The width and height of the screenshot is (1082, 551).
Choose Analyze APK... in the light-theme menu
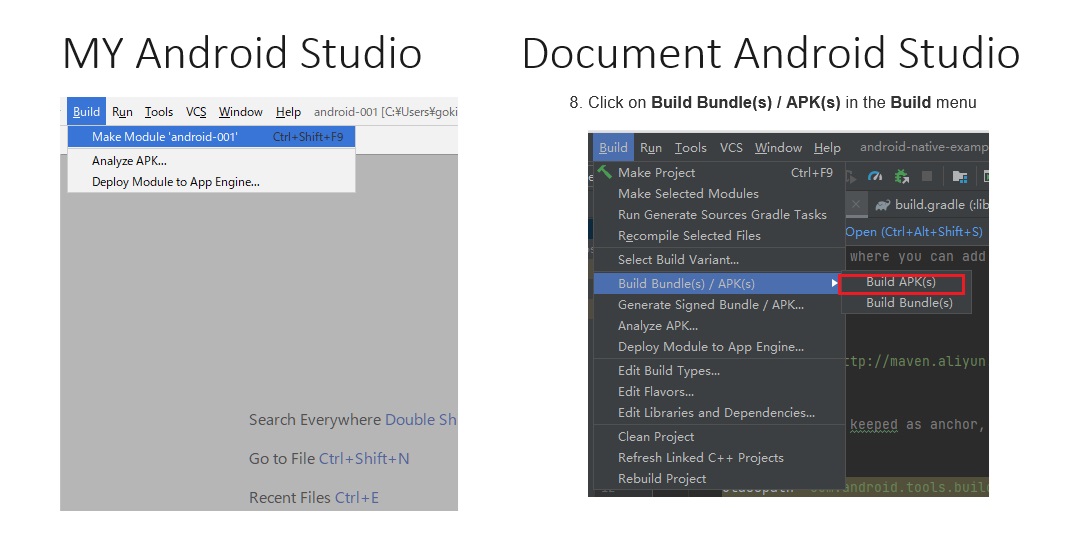point(129,161)
